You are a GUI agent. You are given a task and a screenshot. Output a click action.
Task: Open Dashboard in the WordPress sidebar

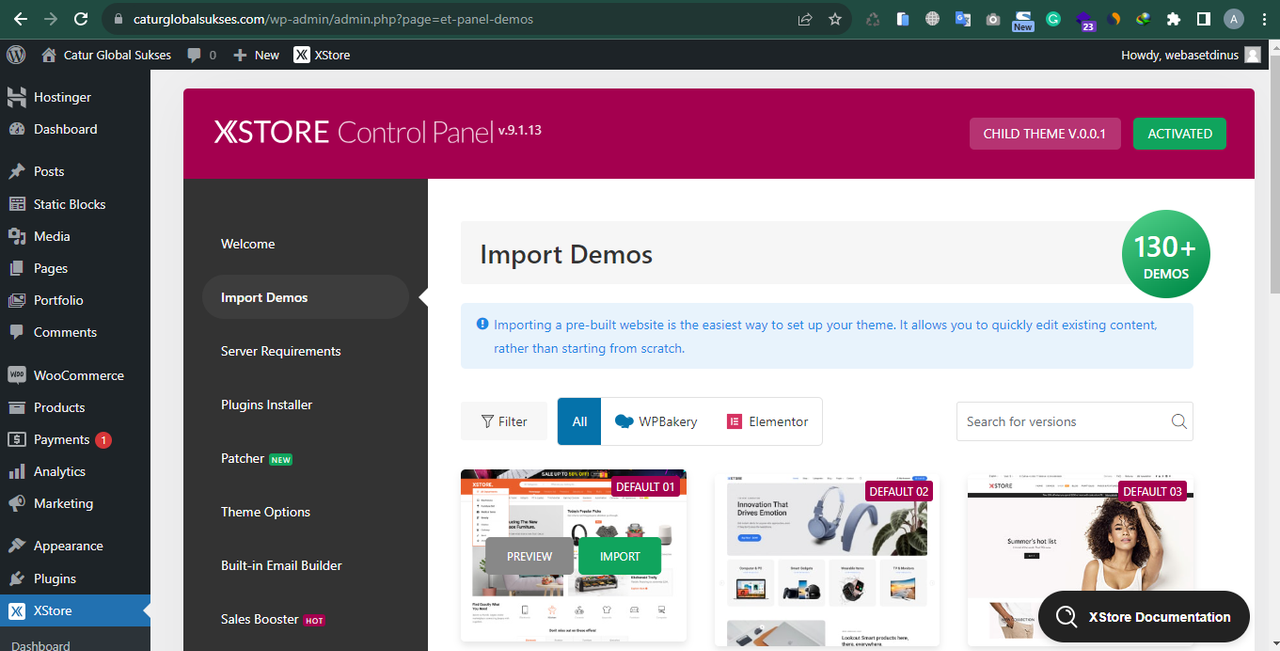(65, 129)
